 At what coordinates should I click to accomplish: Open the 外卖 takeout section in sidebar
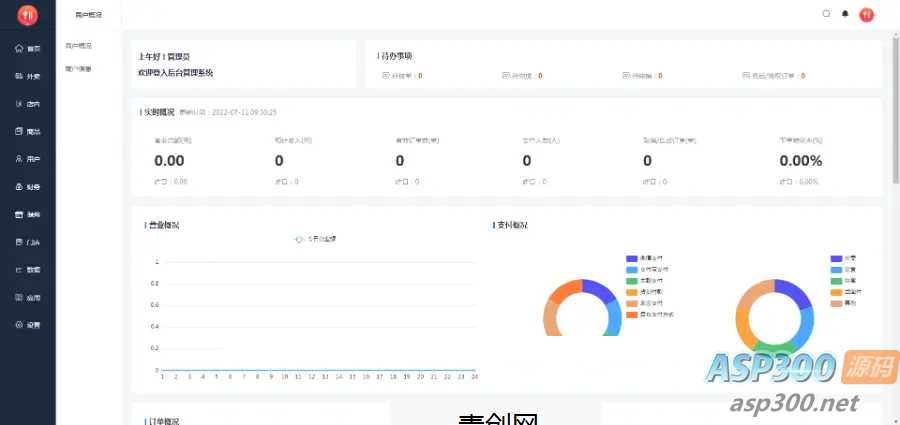tap(27, 76)
